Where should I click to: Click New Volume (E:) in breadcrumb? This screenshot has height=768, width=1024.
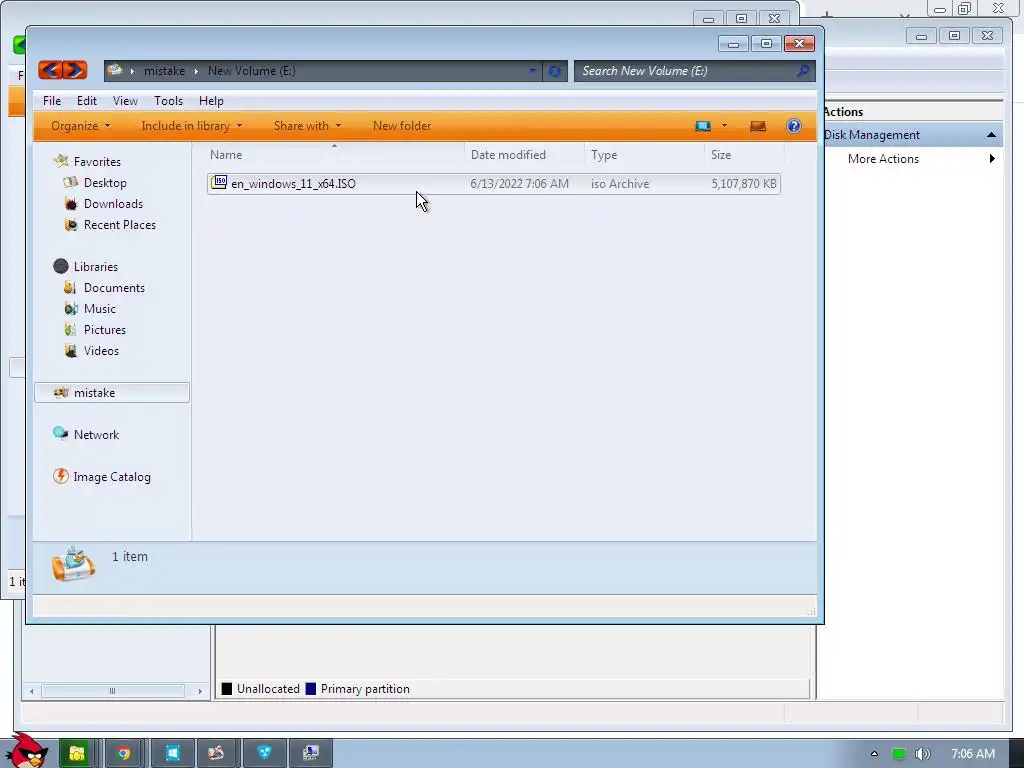251,71
